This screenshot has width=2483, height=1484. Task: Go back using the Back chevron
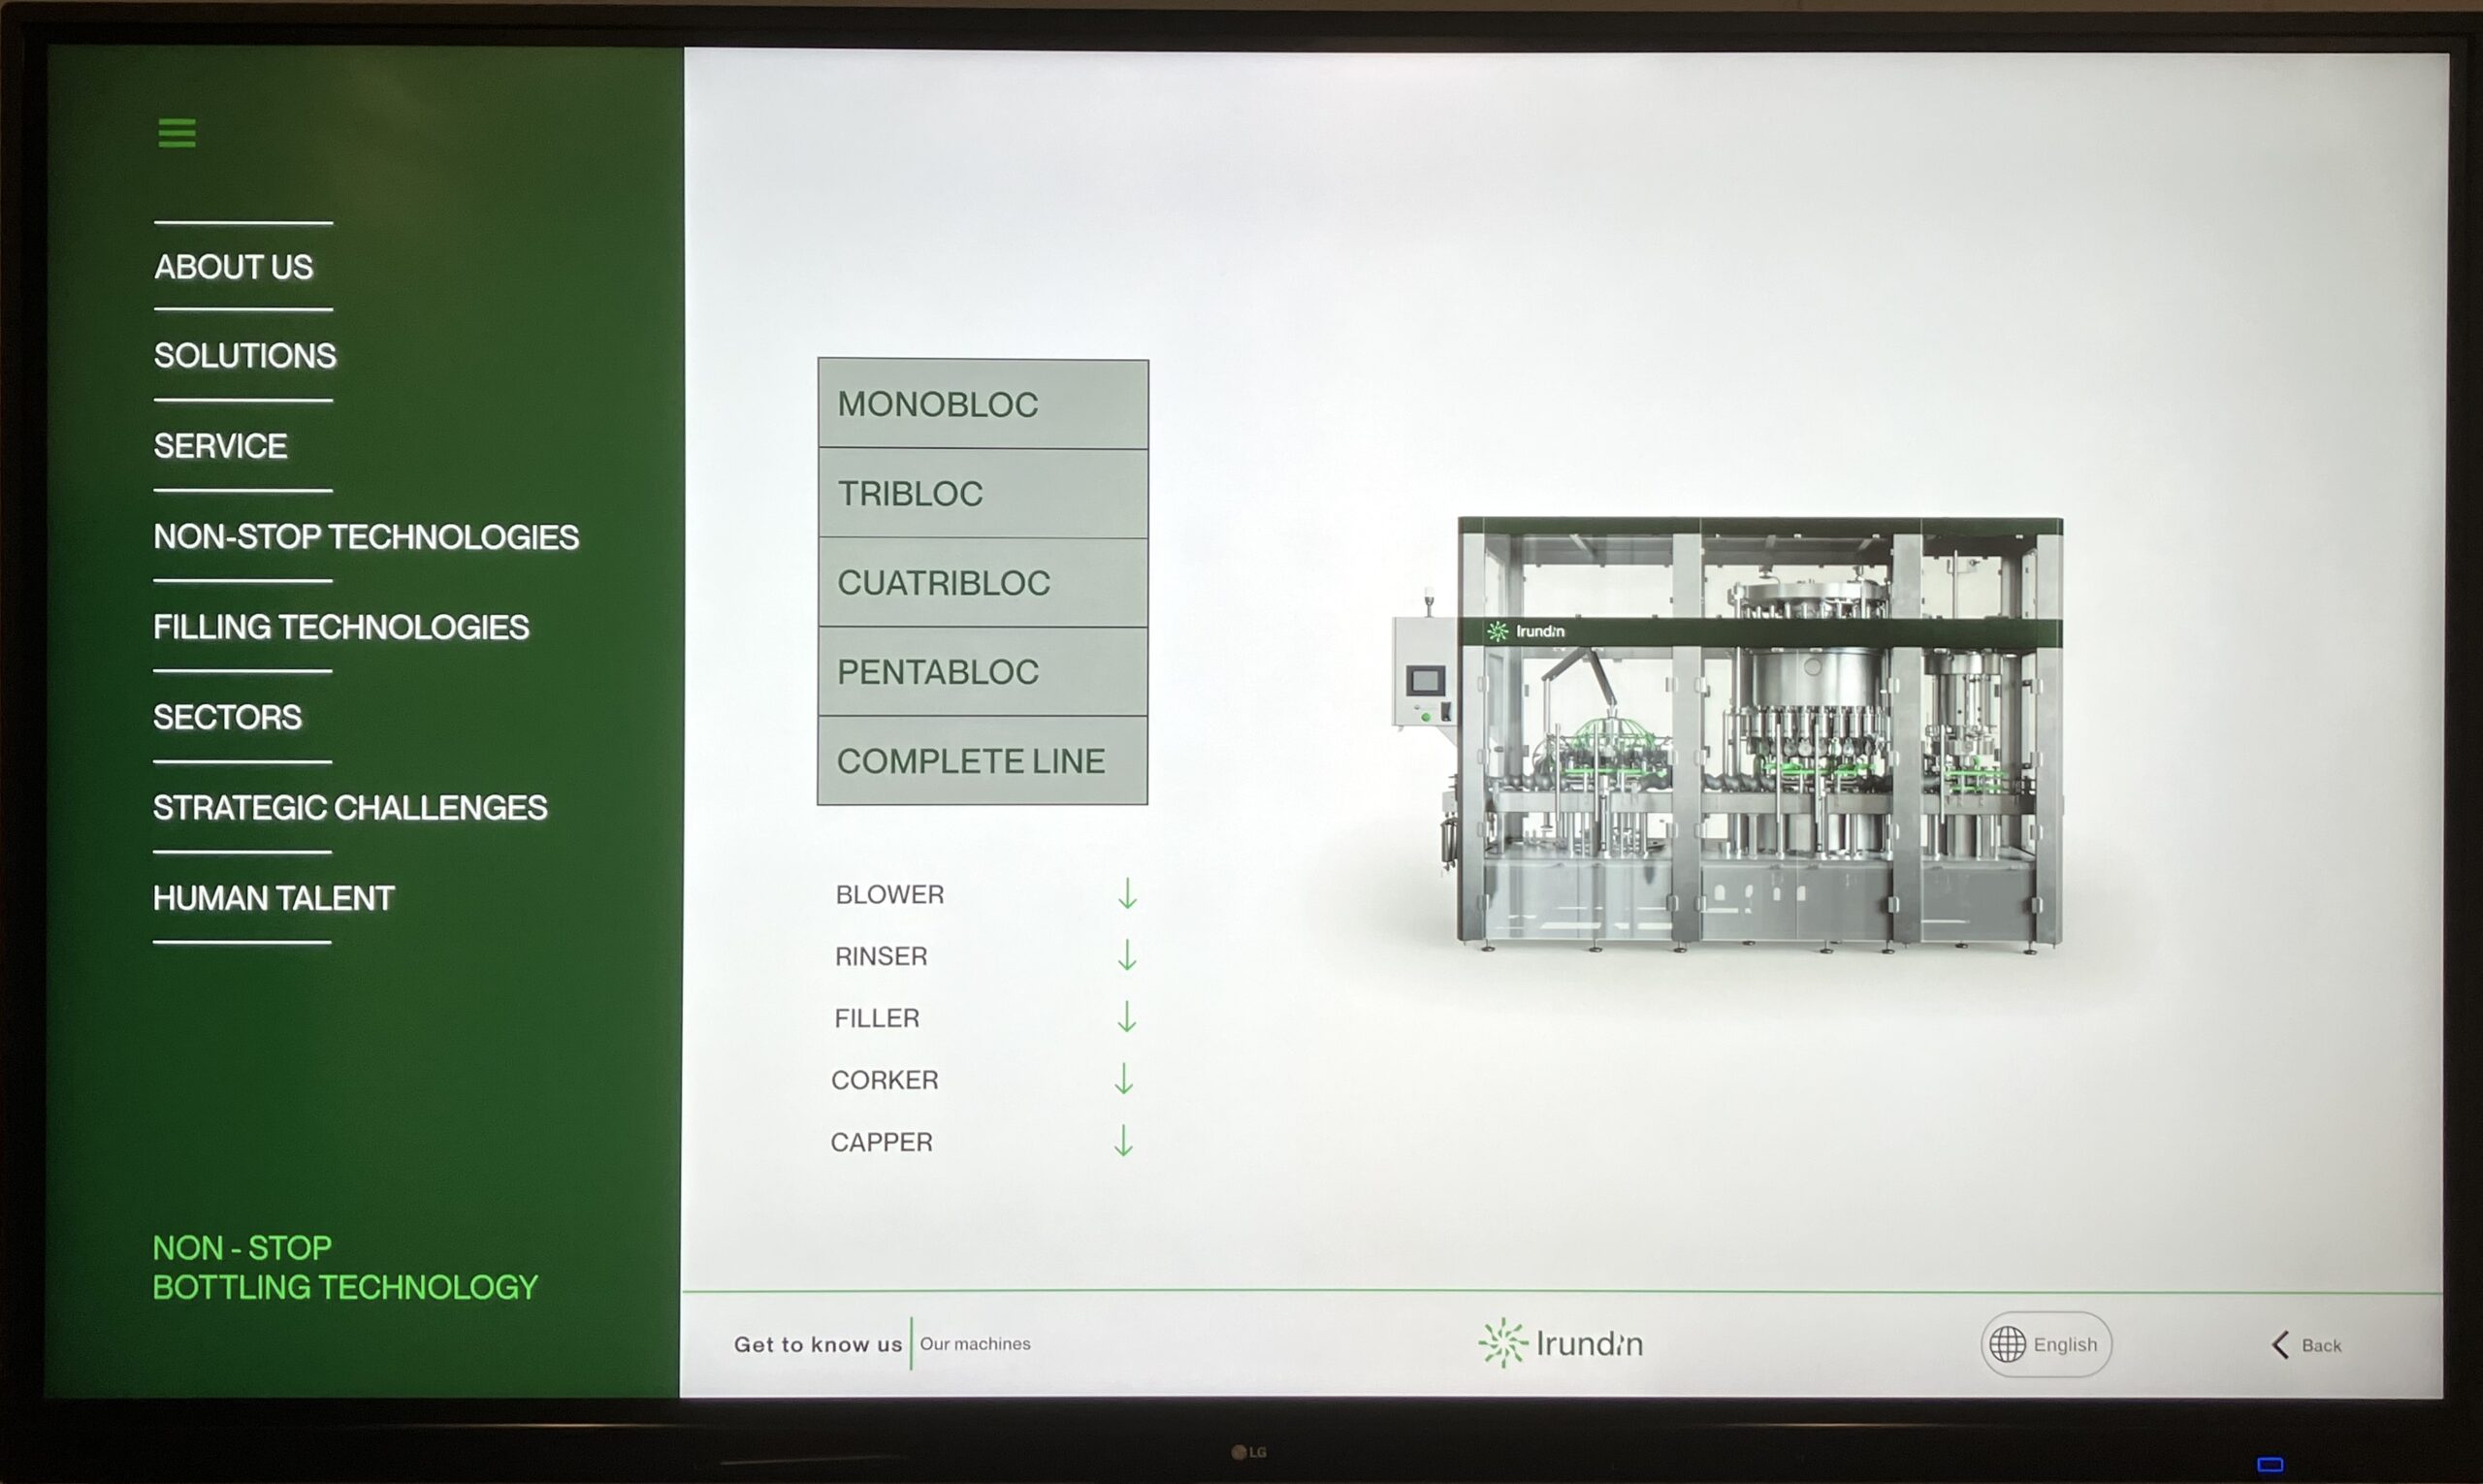click(2280, 1345)
